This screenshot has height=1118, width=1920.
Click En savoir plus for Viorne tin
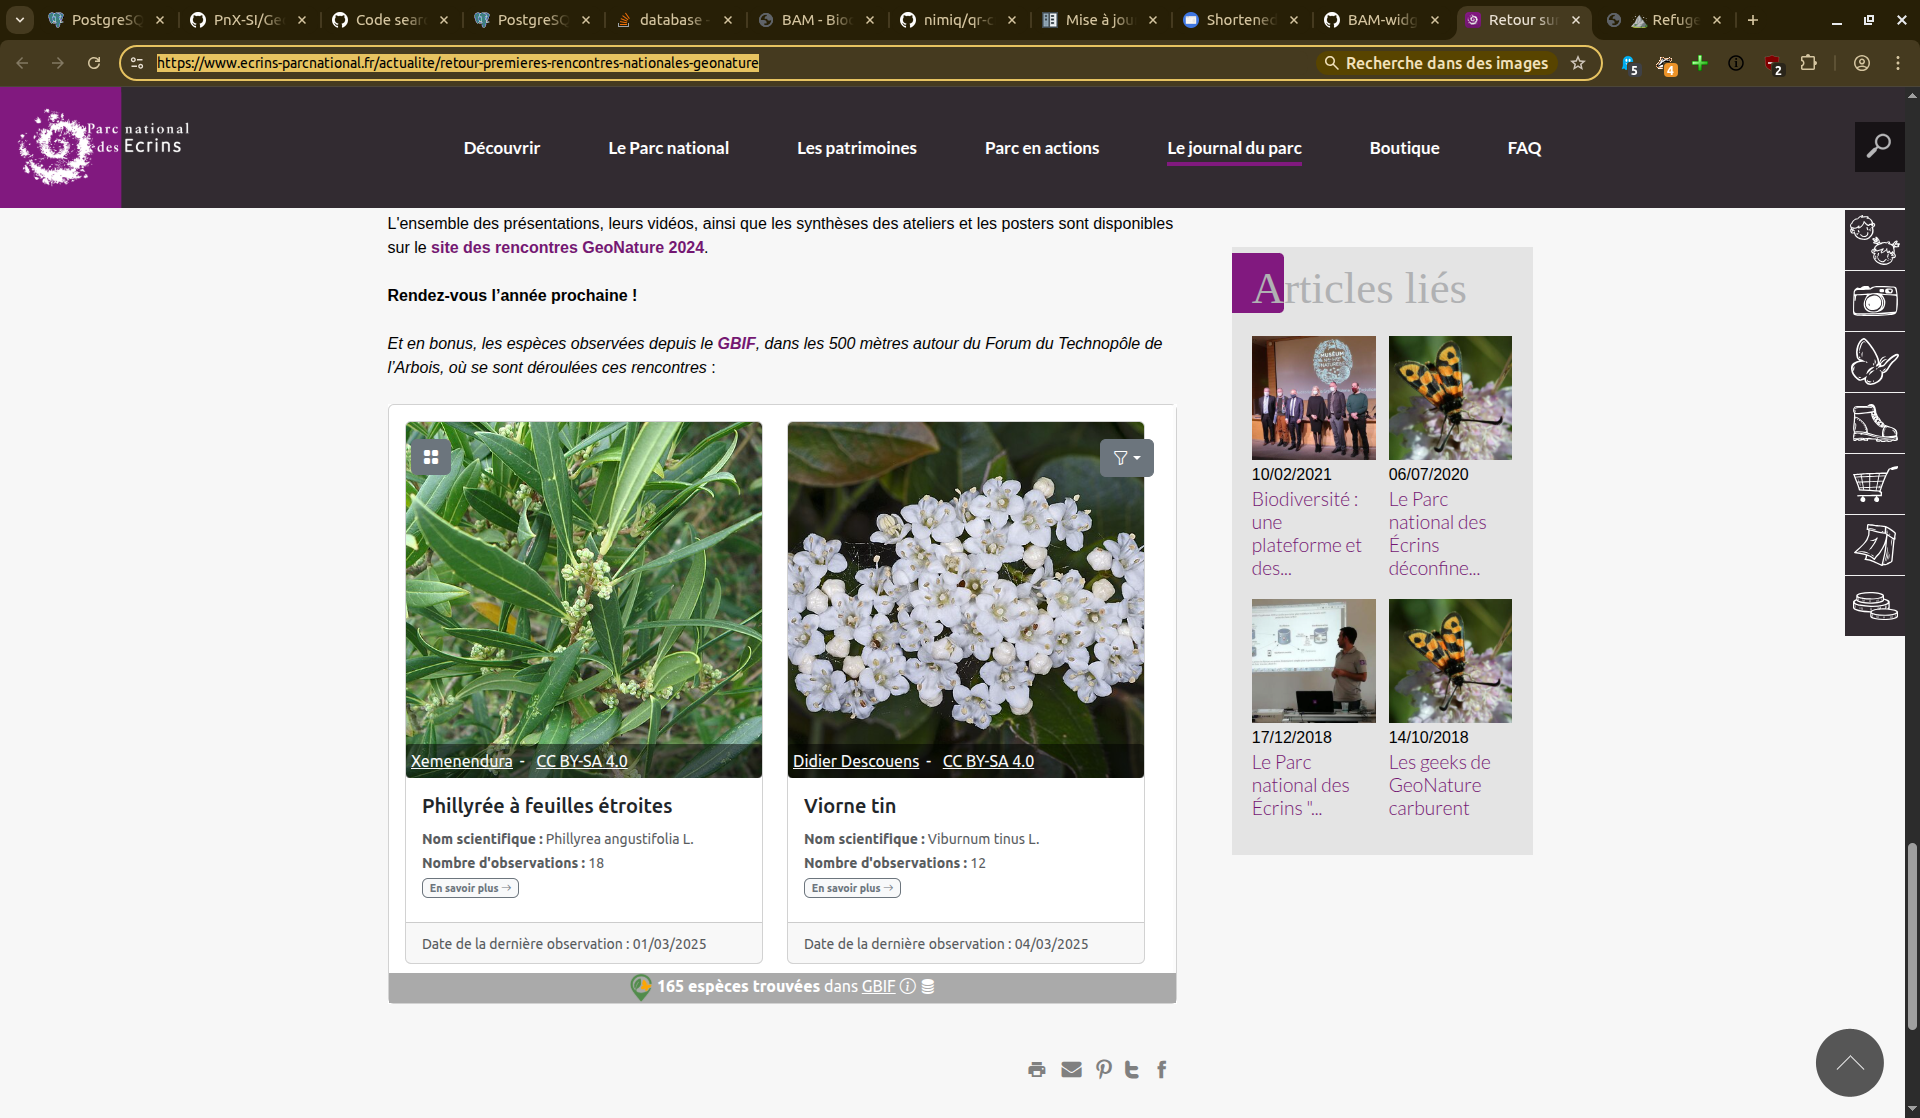(851, 888)
